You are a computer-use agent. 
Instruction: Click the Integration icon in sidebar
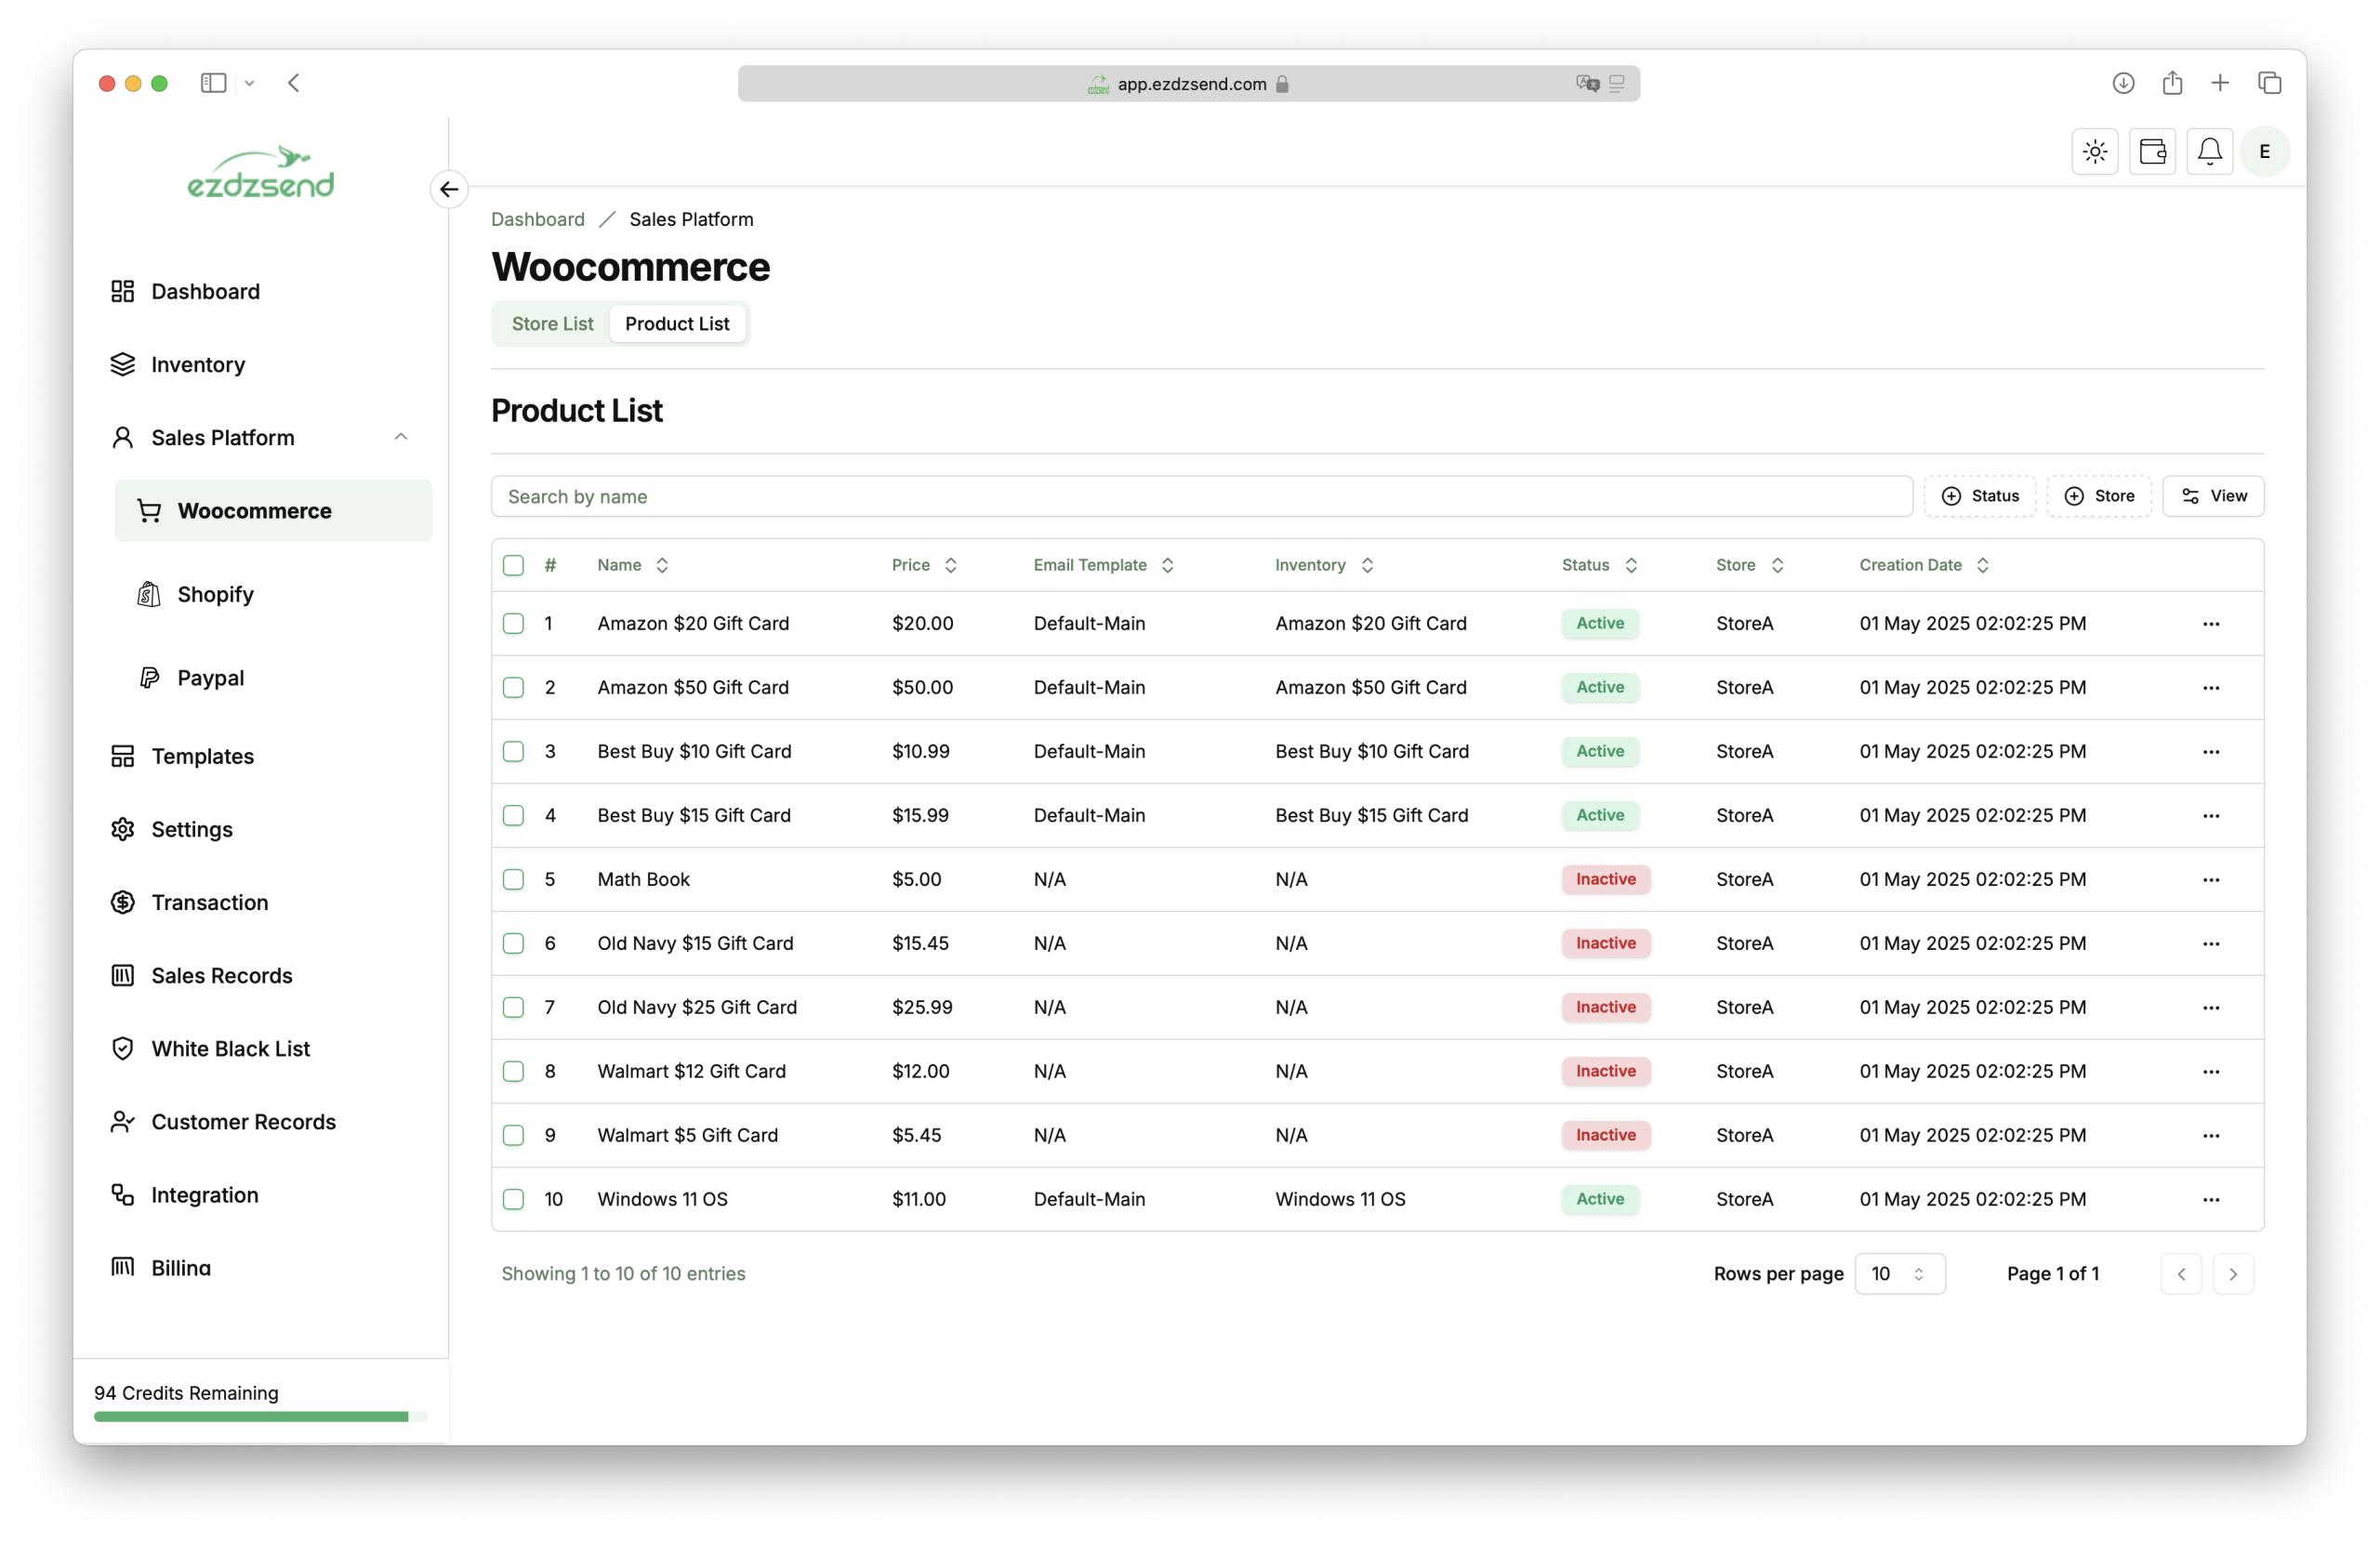pos(122,1194)
